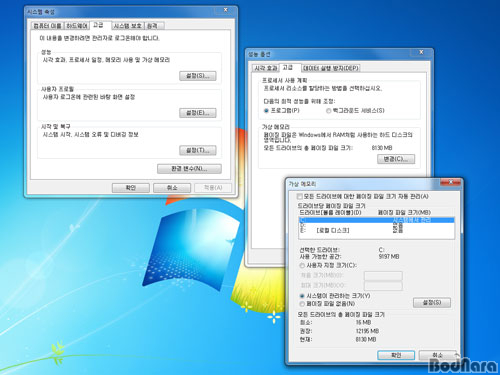This screenshot has width=500, height=375.
Task: Select the E: [로컬 디스크] row
Action: click(377, 230)
